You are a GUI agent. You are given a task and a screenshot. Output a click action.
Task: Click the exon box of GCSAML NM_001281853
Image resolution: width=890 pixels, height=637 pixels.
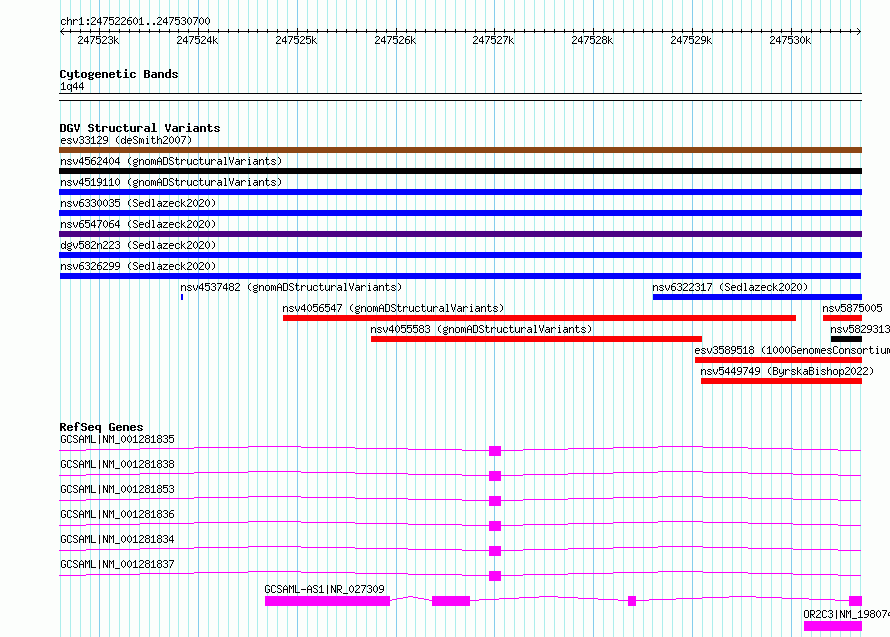coord(495,501)
